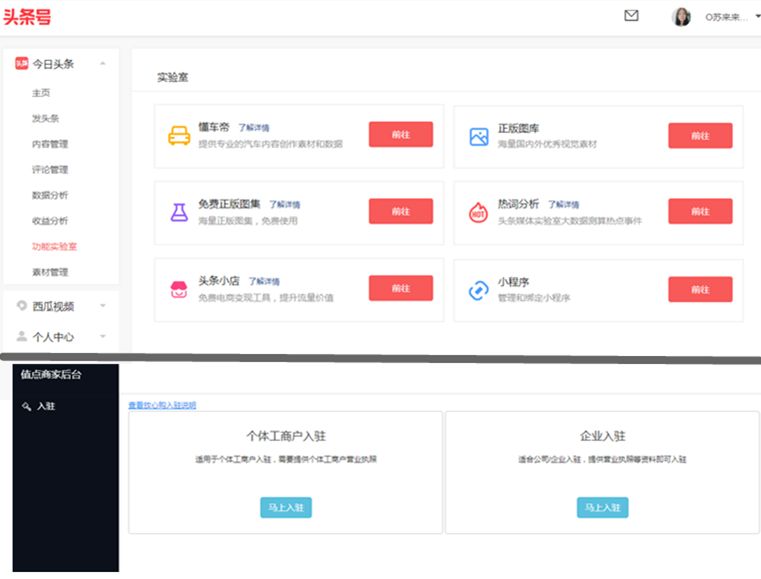Open 了解详情 link beside 免费正版图集
The height and width of the screenshot is (579, 761).
click(284, 204)
